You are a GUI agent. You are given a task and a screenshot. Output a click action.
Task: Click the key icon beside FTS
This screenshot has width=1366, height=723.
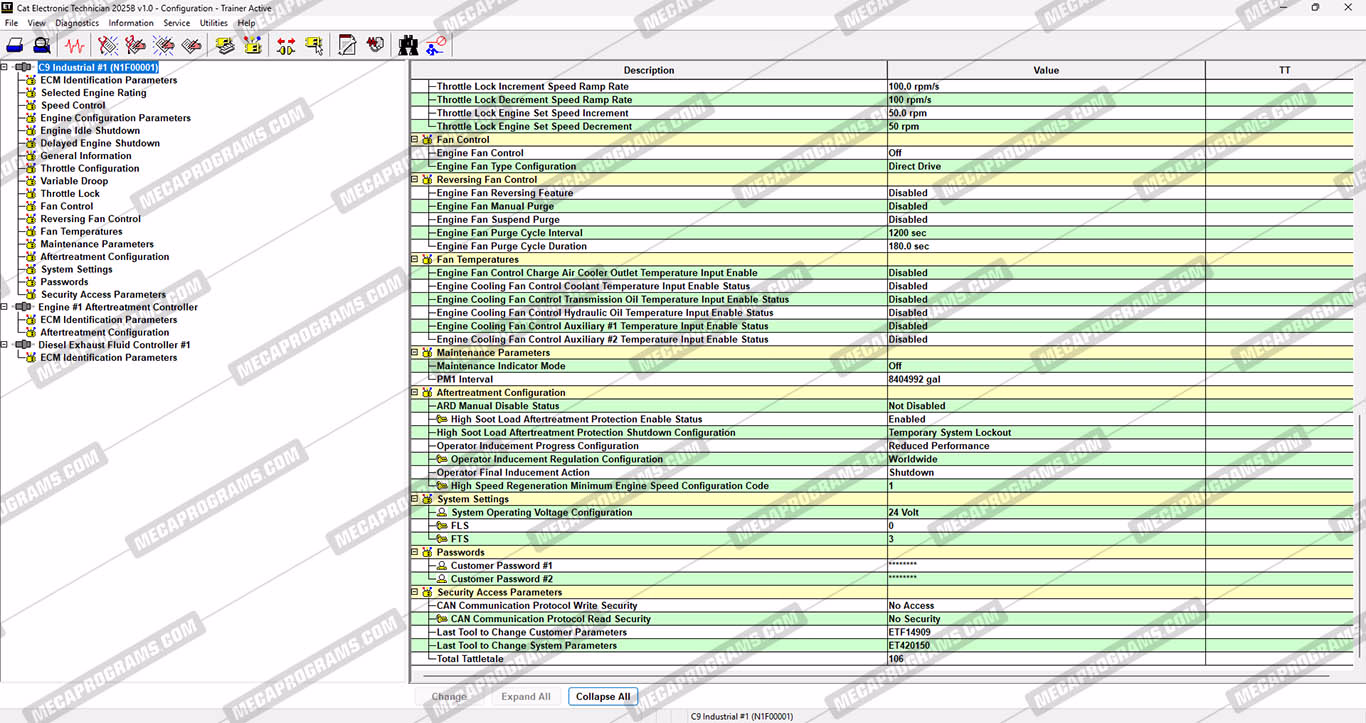tap(443, 539)
